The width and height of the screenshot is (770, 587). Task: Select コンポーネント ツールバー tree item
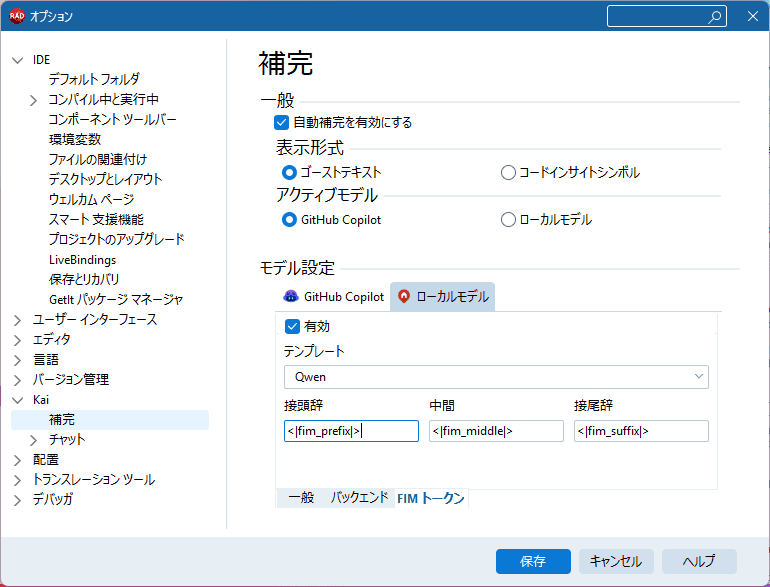(x=112, y=119)
